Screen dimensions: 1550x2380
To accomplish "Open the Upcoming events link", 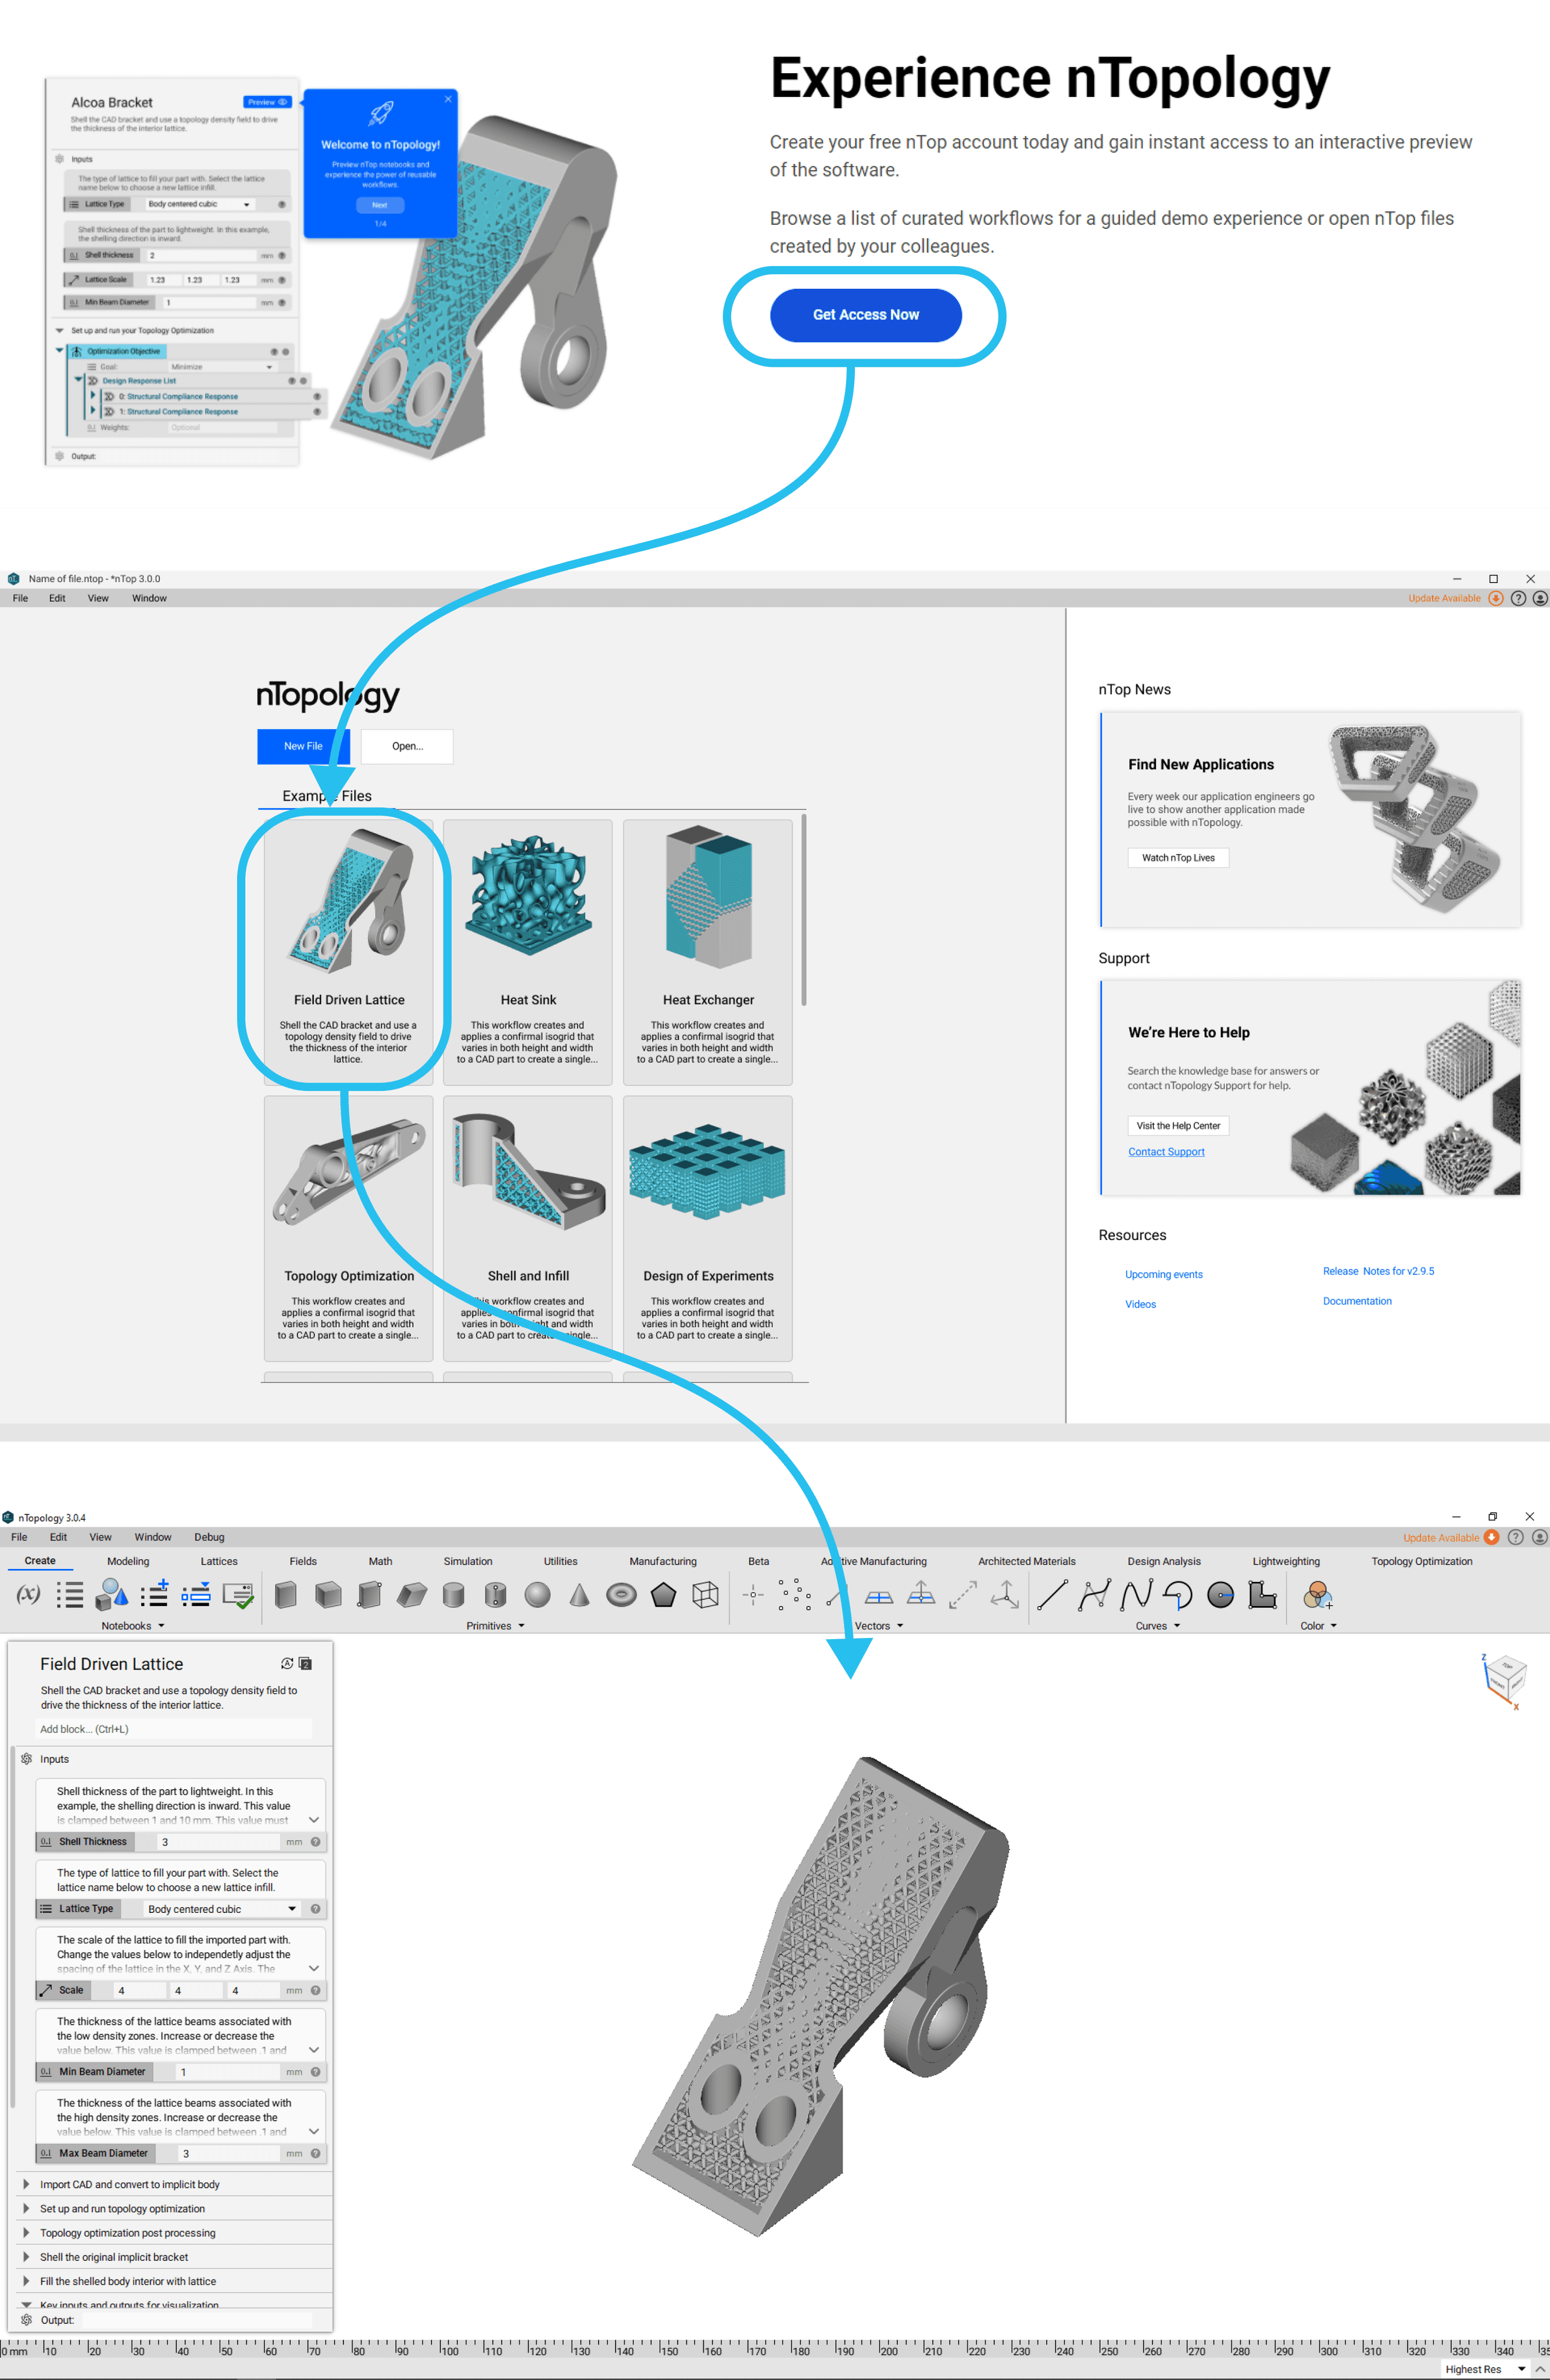I will [x=1164, y=1274].
